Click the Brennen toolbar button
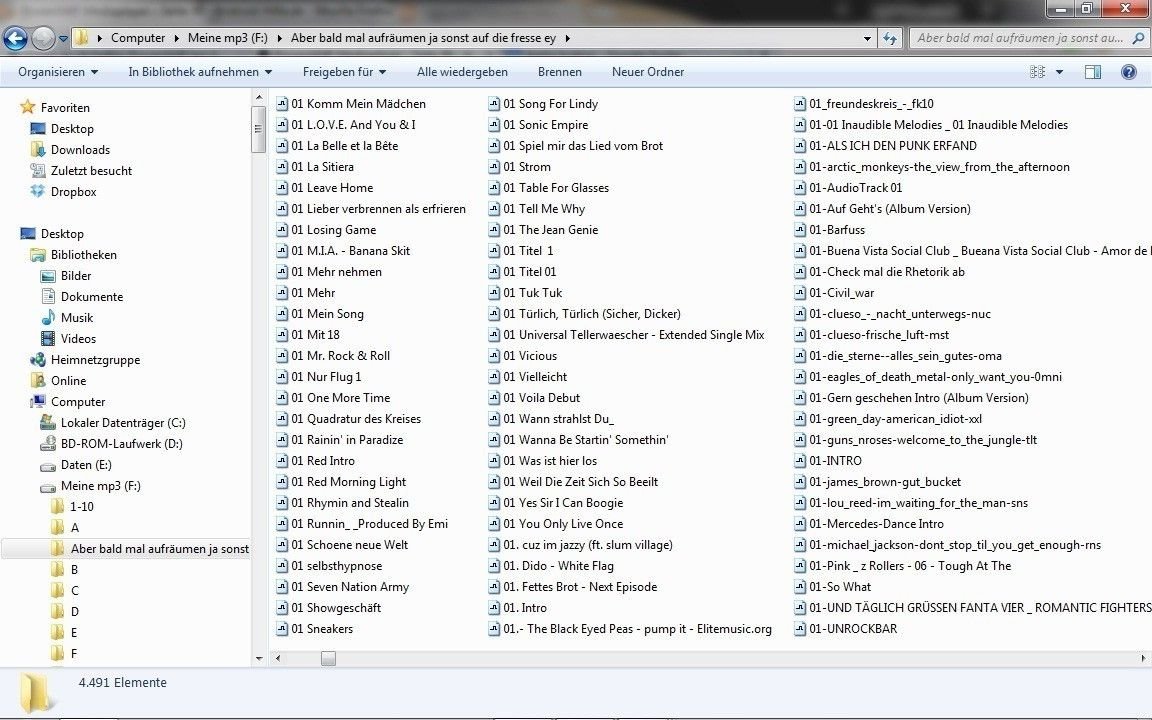 pyautogui.click(x=559, y=72)
